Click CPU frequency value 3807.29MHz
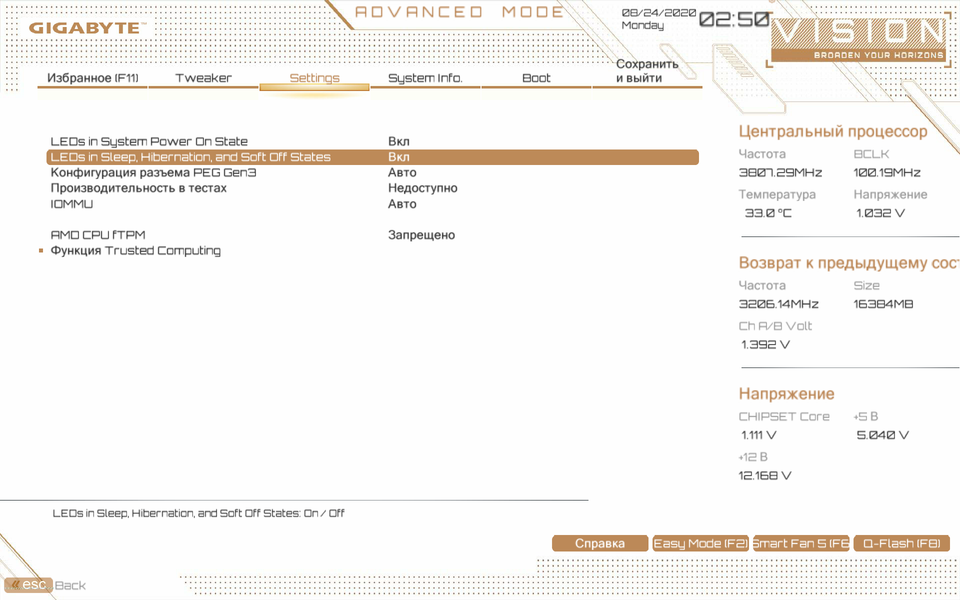This screenshot has height=600, width=960. (x=780, y=173)
